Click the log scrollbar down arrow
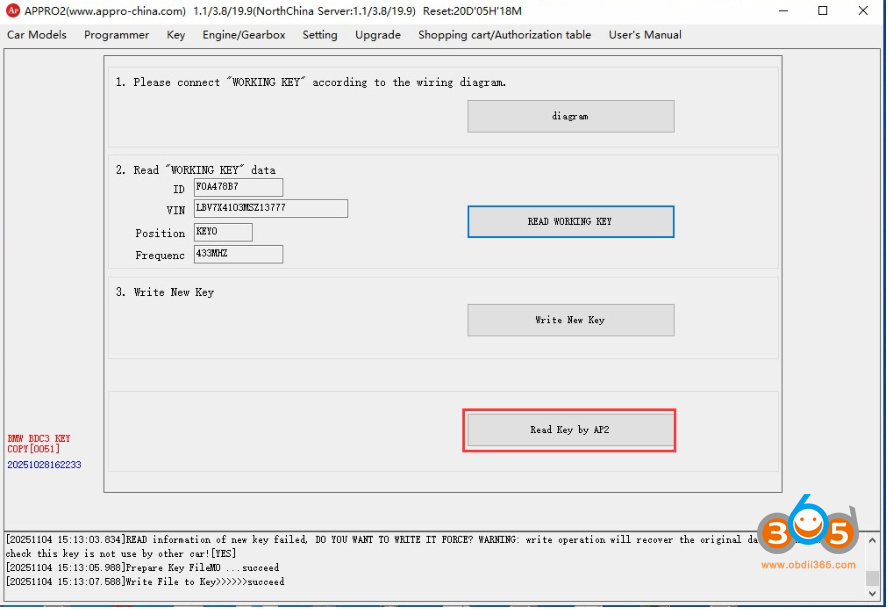The image size is (888, 609). 871,595
